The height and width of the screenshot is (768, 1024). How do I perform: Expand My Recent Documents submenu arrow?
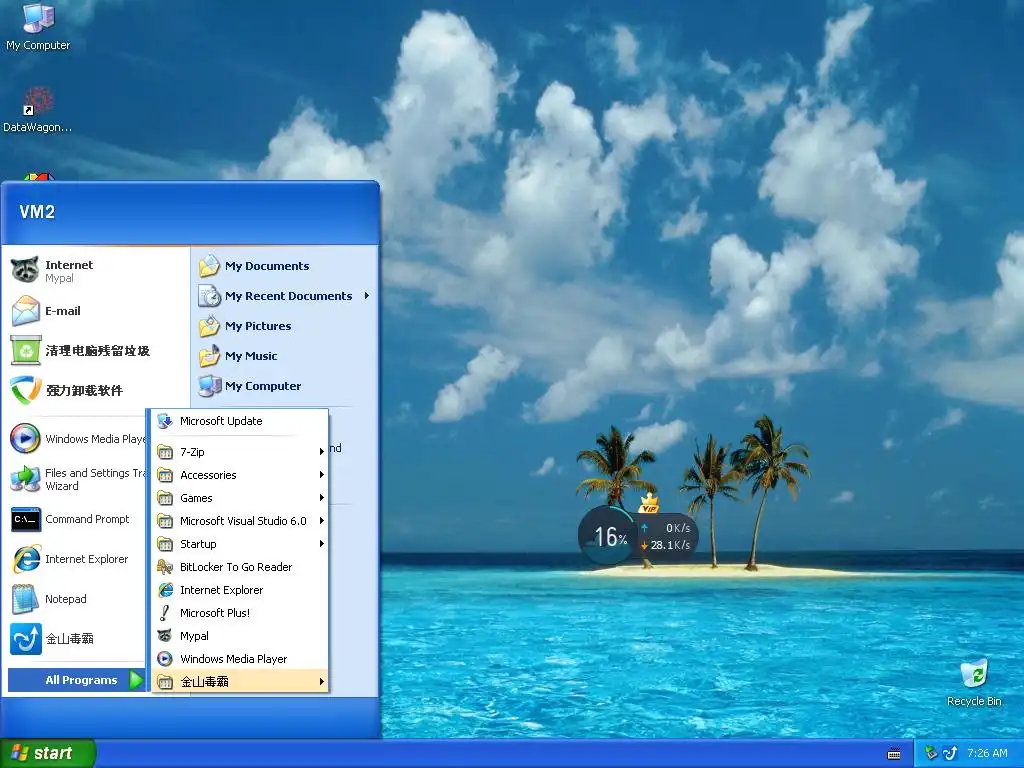point(367,296)
